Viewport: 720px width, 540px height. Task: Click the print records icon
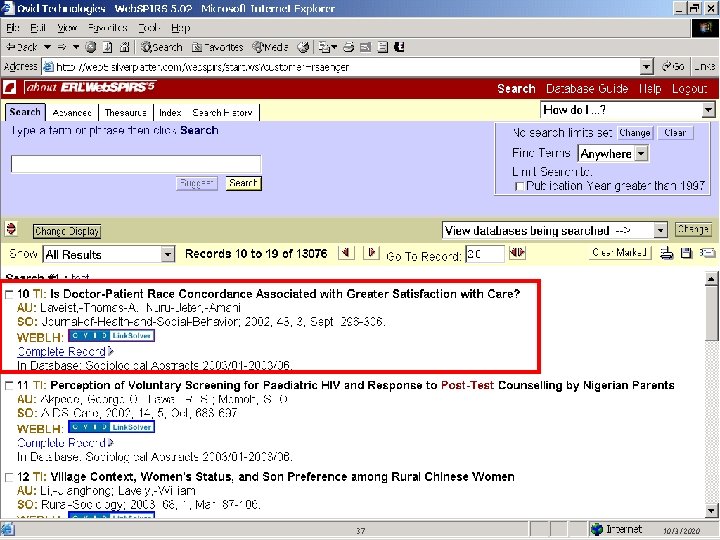[667, 253]
